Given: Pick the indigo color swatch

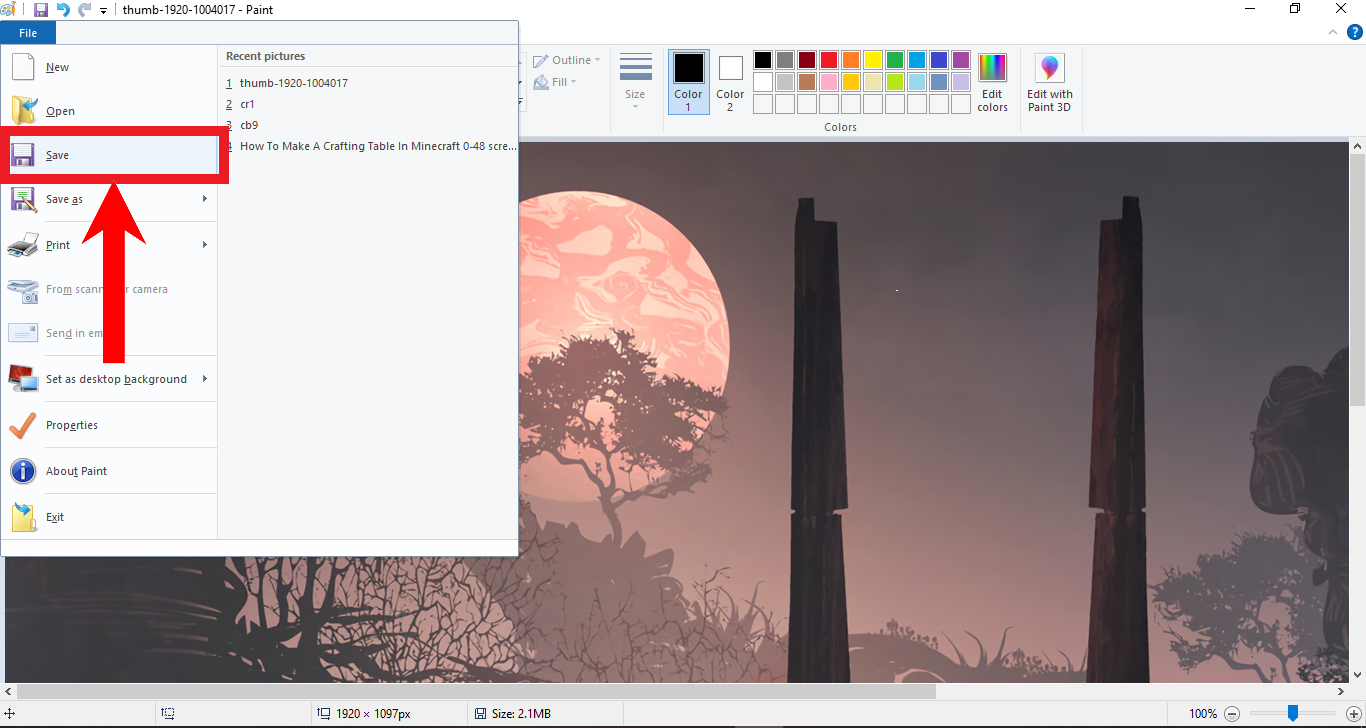Looking at the screenshot, I should pyautogui.click(x=939, y=60).
